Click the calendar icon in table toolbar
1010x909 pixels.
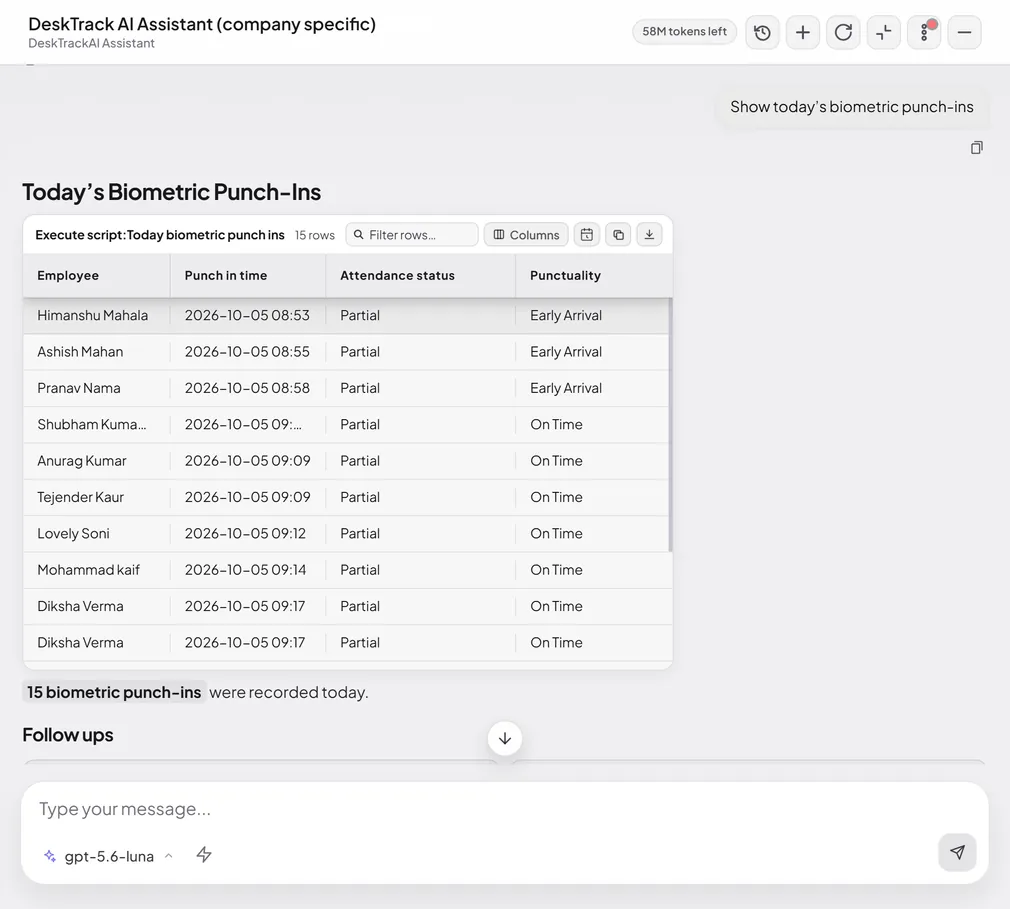(587, 234)
